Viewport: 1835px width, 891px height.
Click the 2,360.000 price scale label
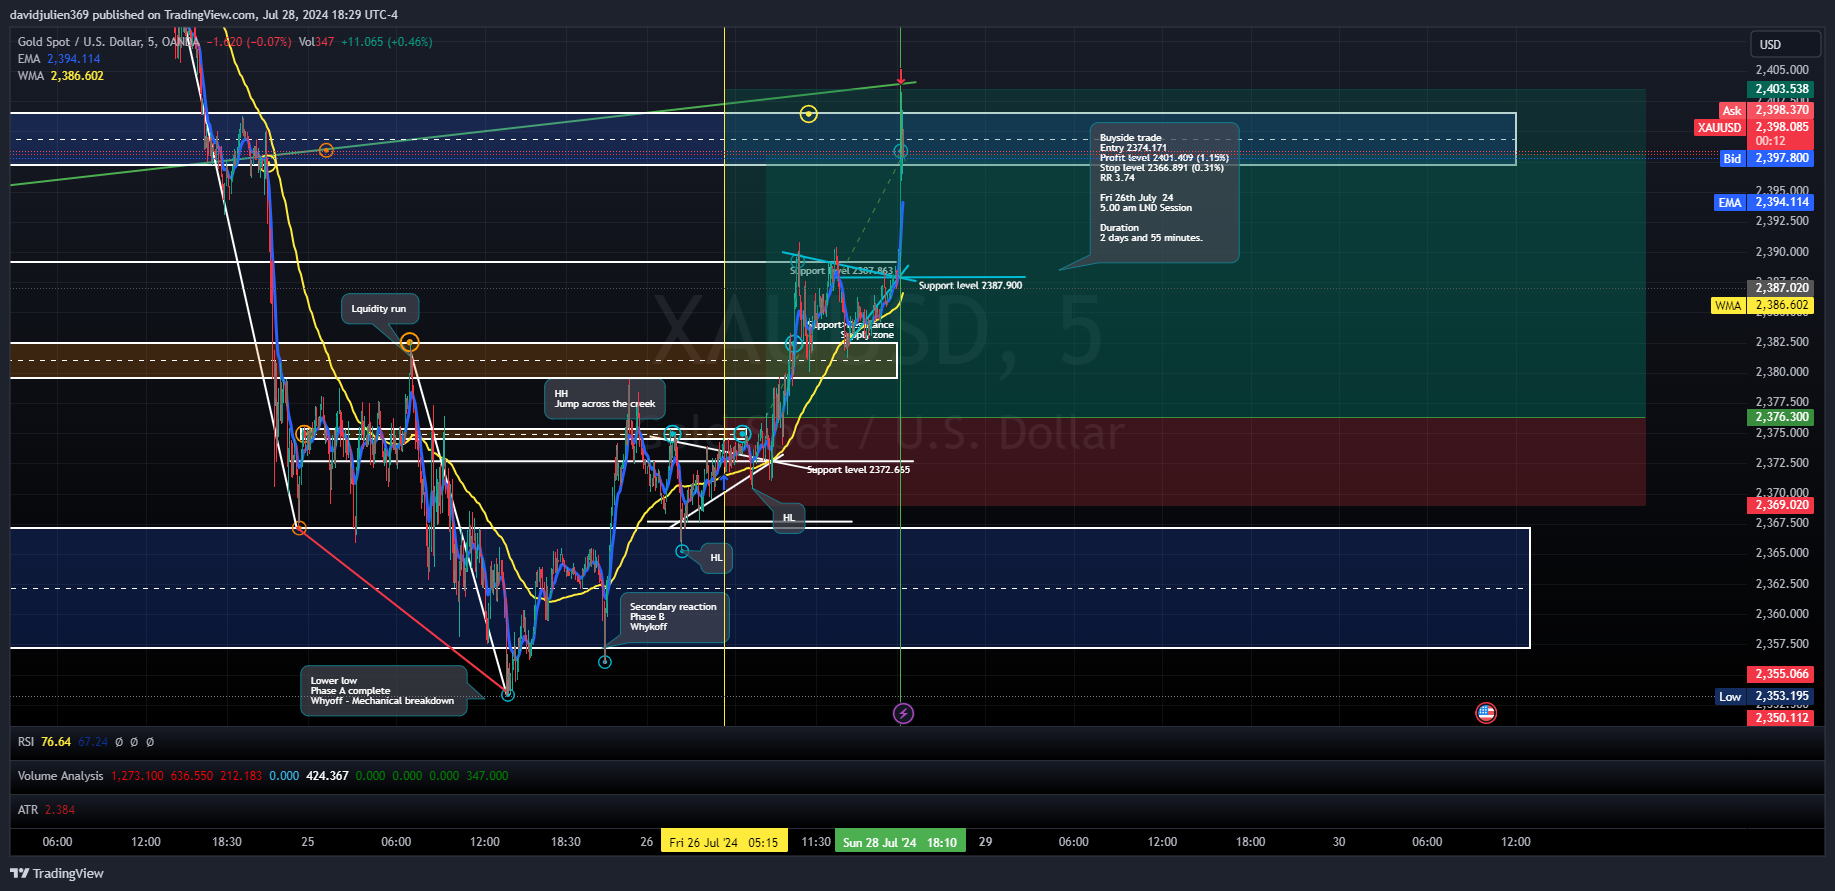pyautogui.click(x=1782, y=614)
